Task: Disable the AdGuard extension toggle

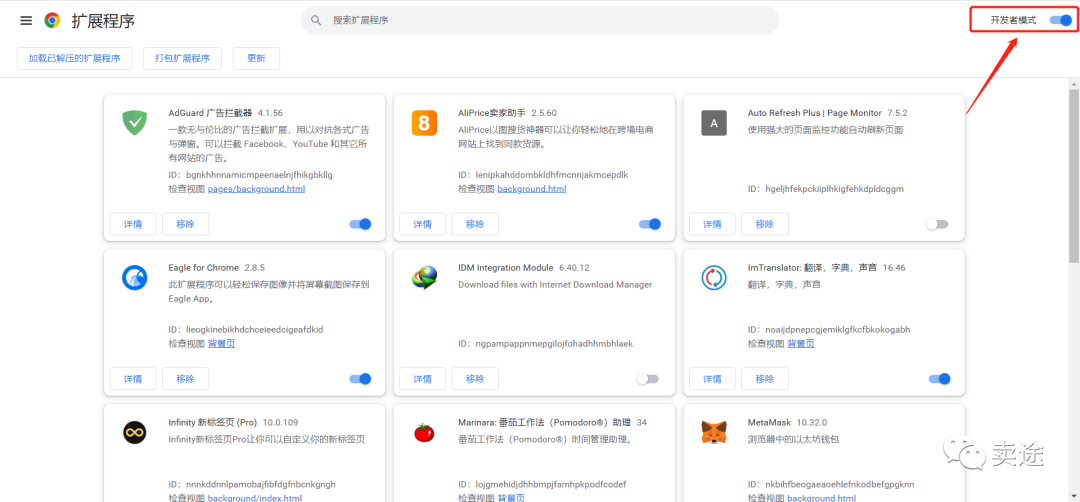Action: point(360,224)
